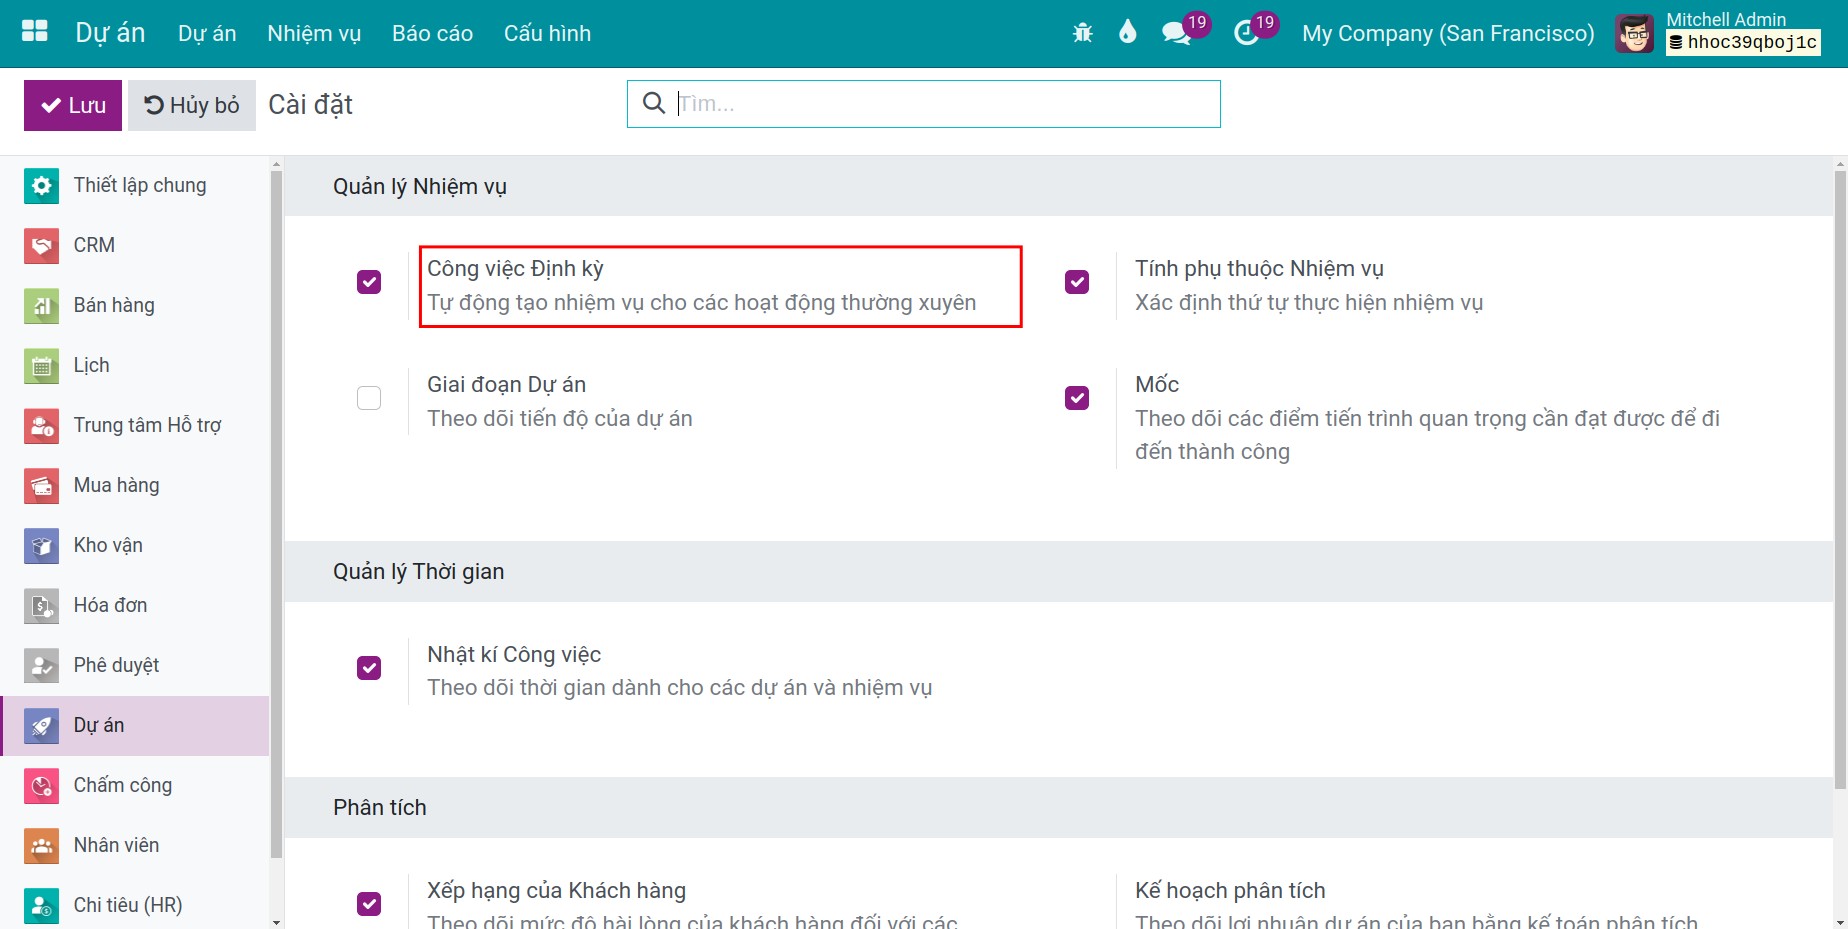The width and height of the screenshot is (1848, 929).
Task: Open the Báo cáo menu
Action: pos(432,33)
